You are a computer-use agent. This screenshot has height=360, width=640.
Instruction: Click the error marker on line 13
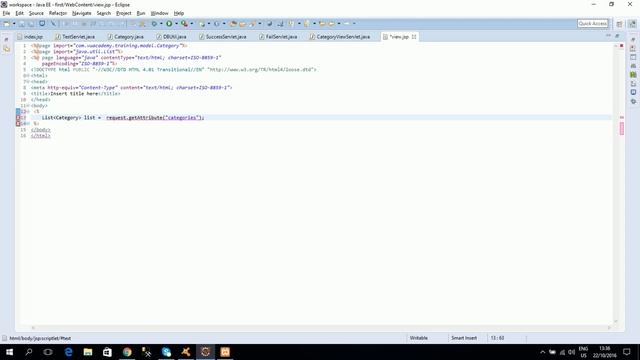[18, 118]
